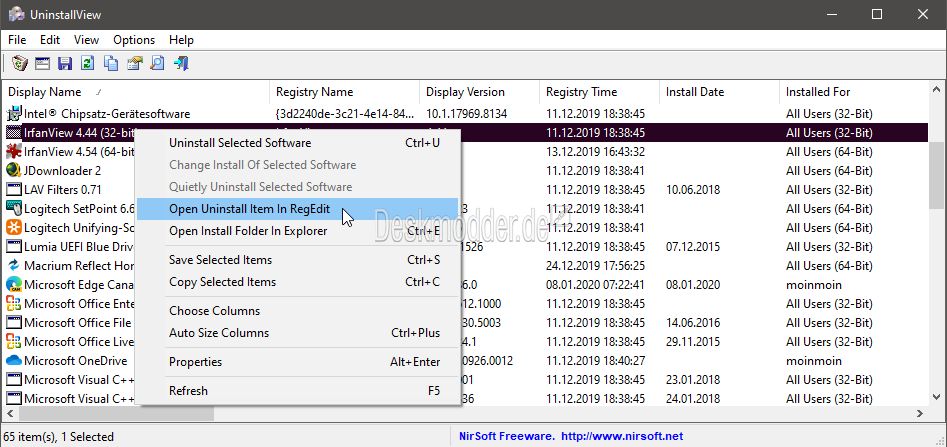Click install date 10.06.2018
The image size is (947, 447).
click(x=693, y=190)
